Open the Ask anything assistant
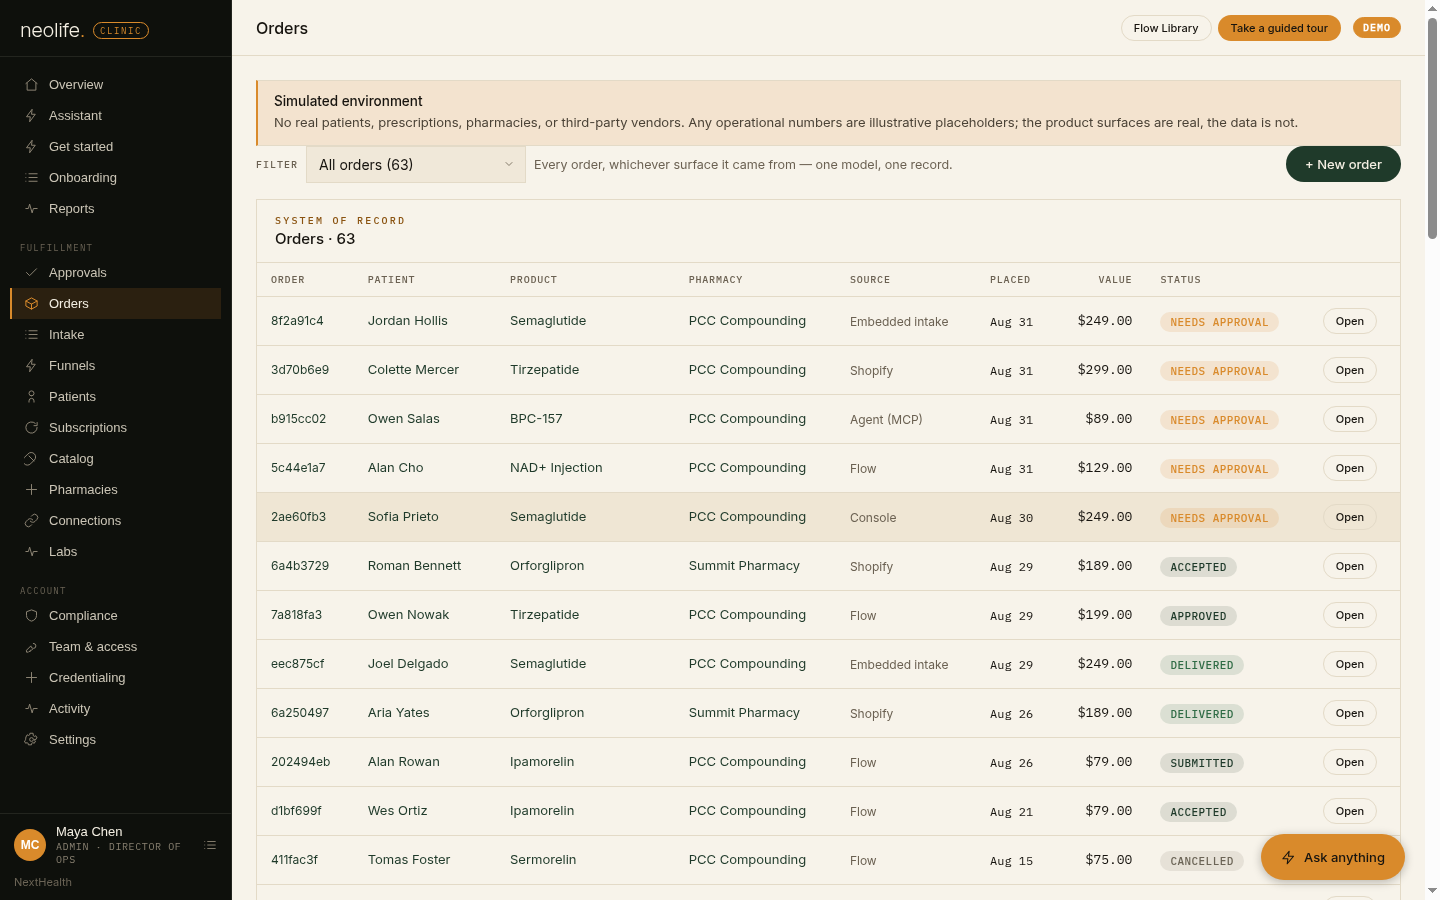The image size is (1440, 900). point(1333,857)
